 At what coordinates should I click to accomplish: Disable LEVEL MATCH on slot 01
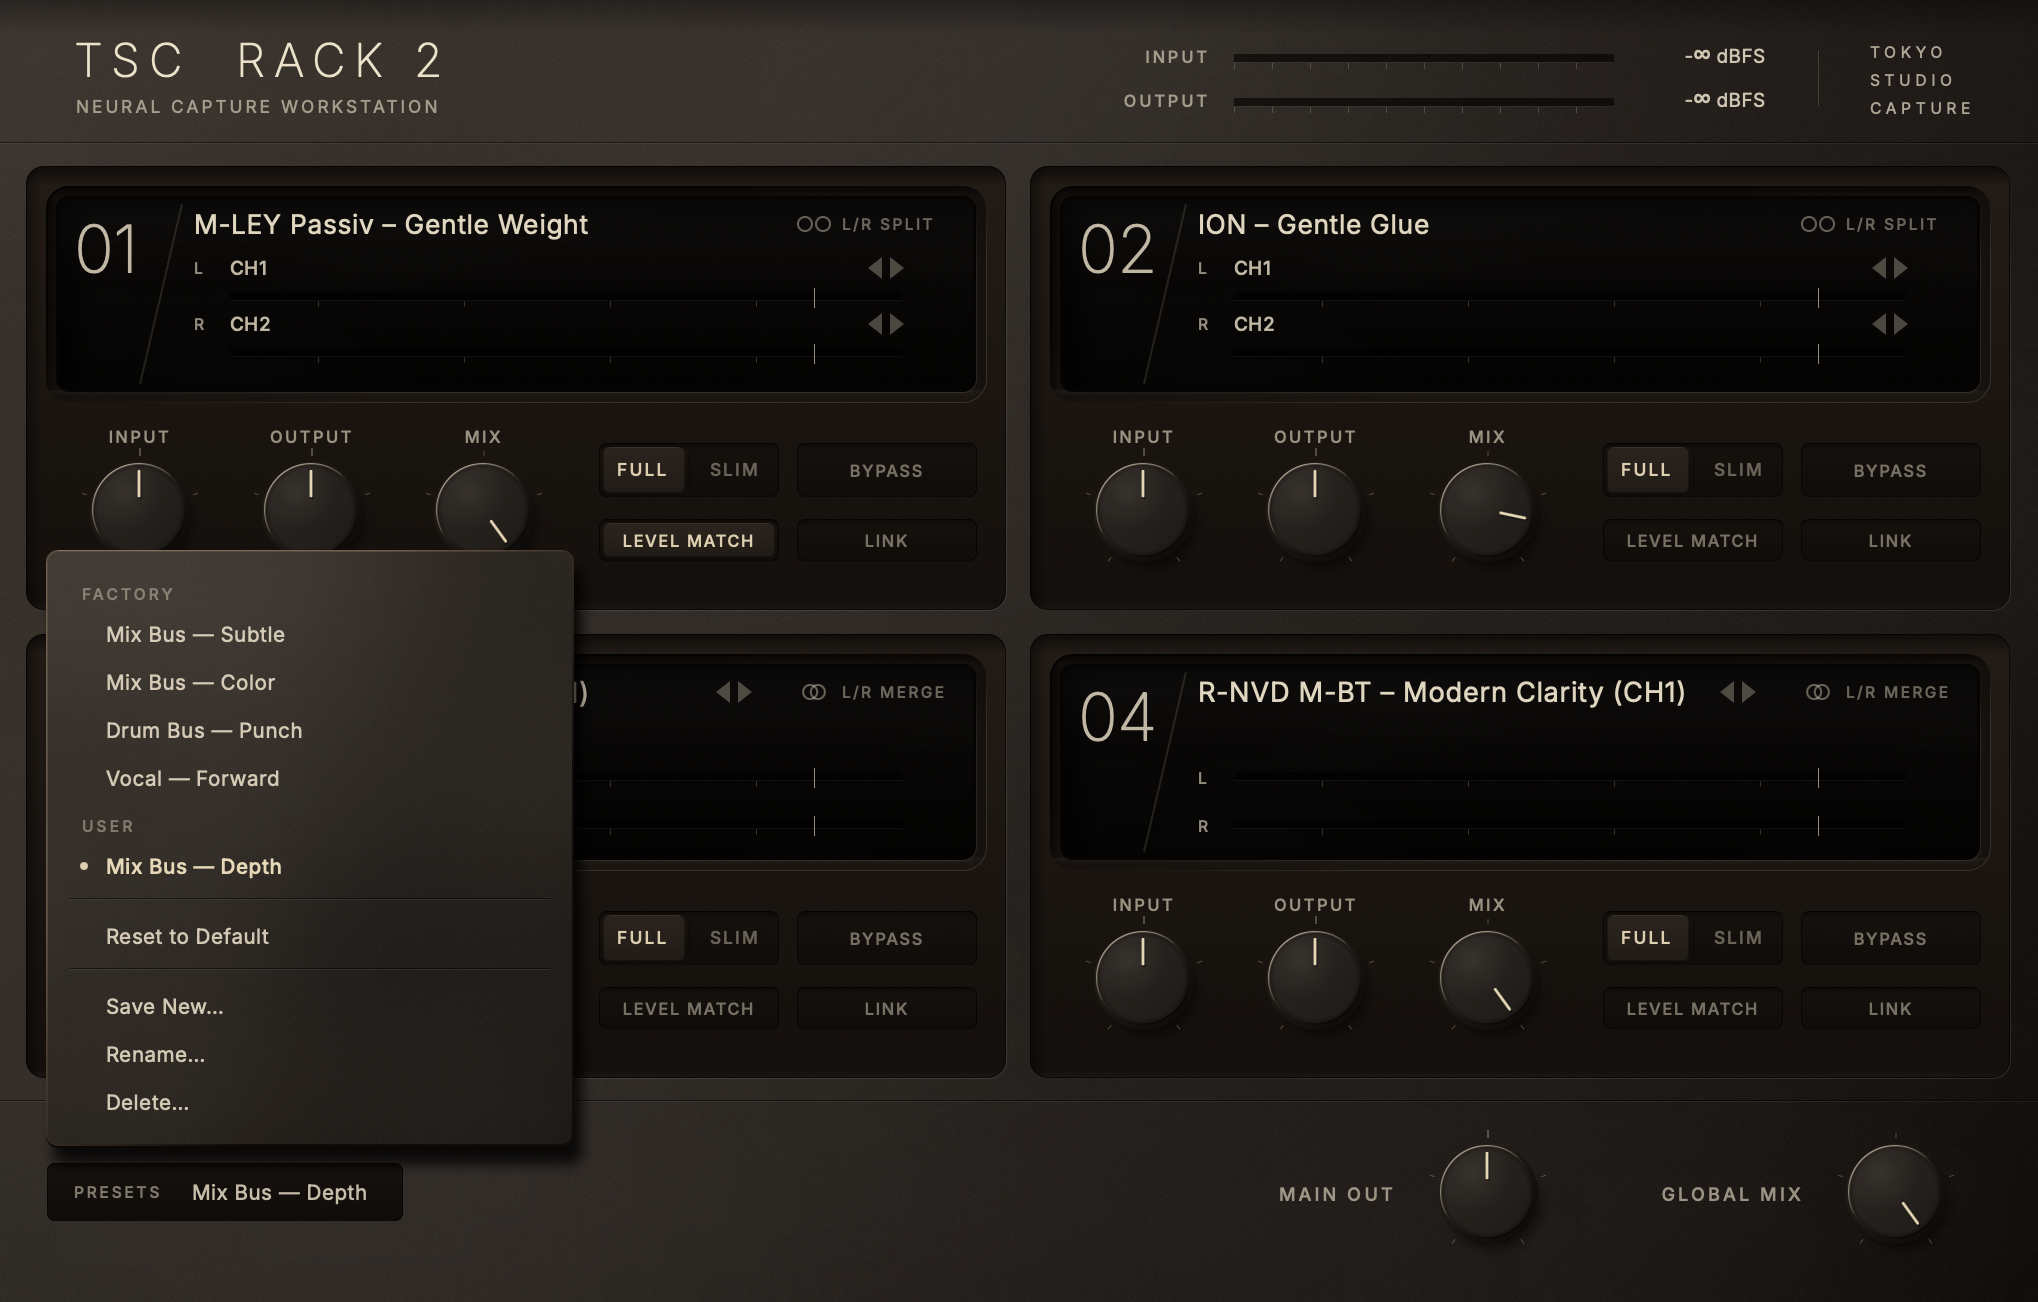[x=688, y=540]
